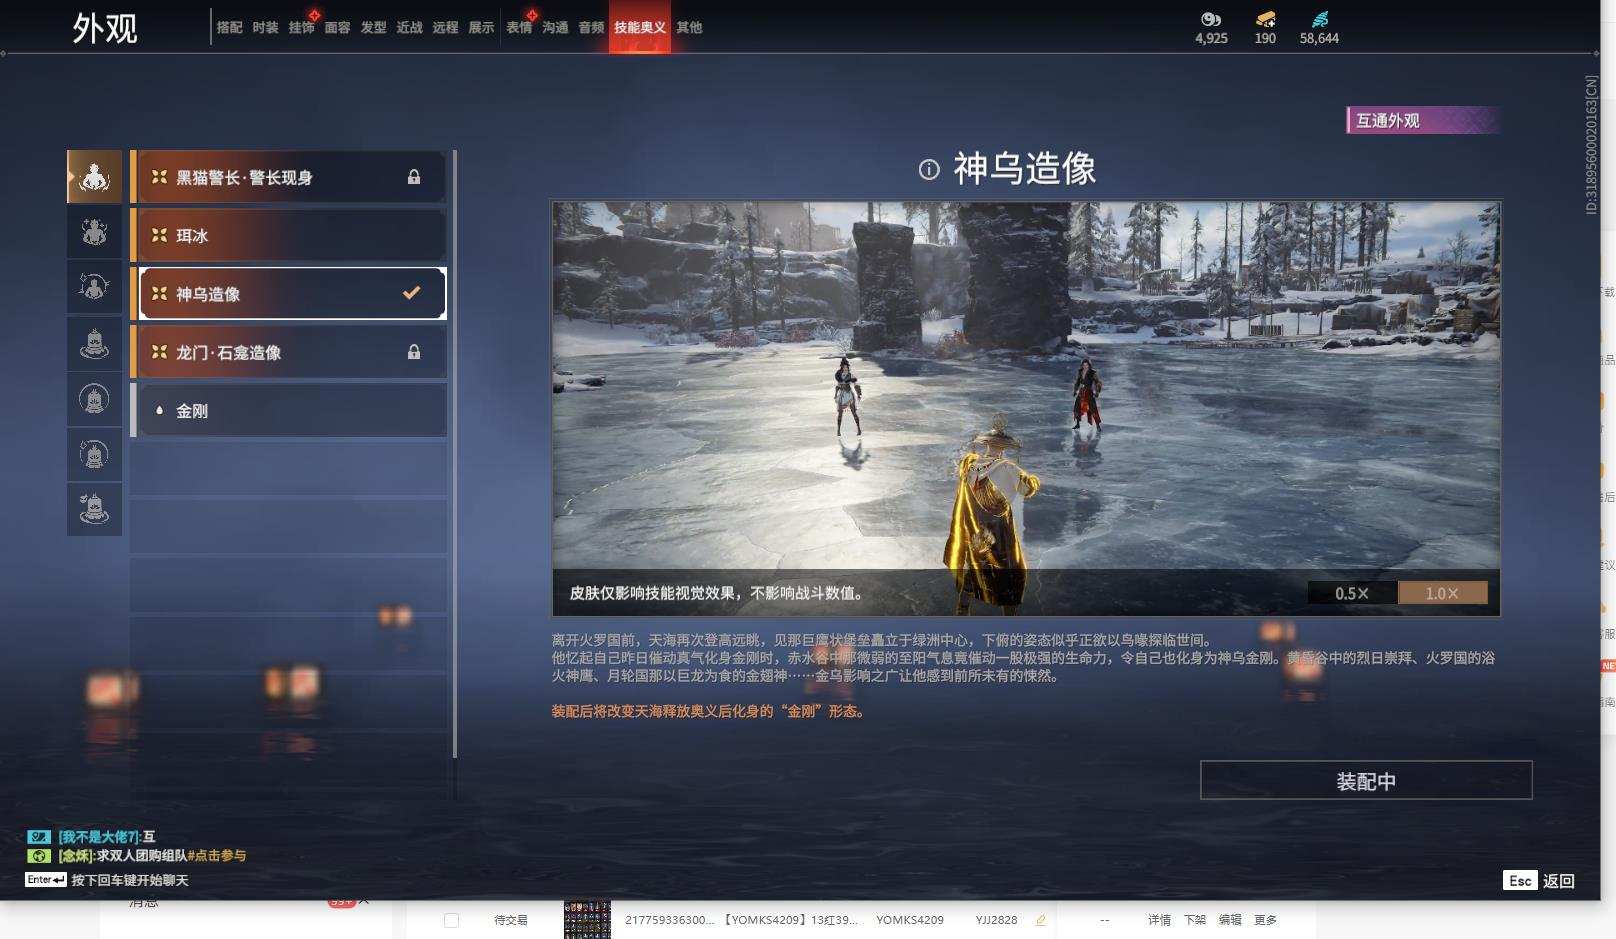
Task: Select the fourth hero icon in sidebar
Action: 94,343
